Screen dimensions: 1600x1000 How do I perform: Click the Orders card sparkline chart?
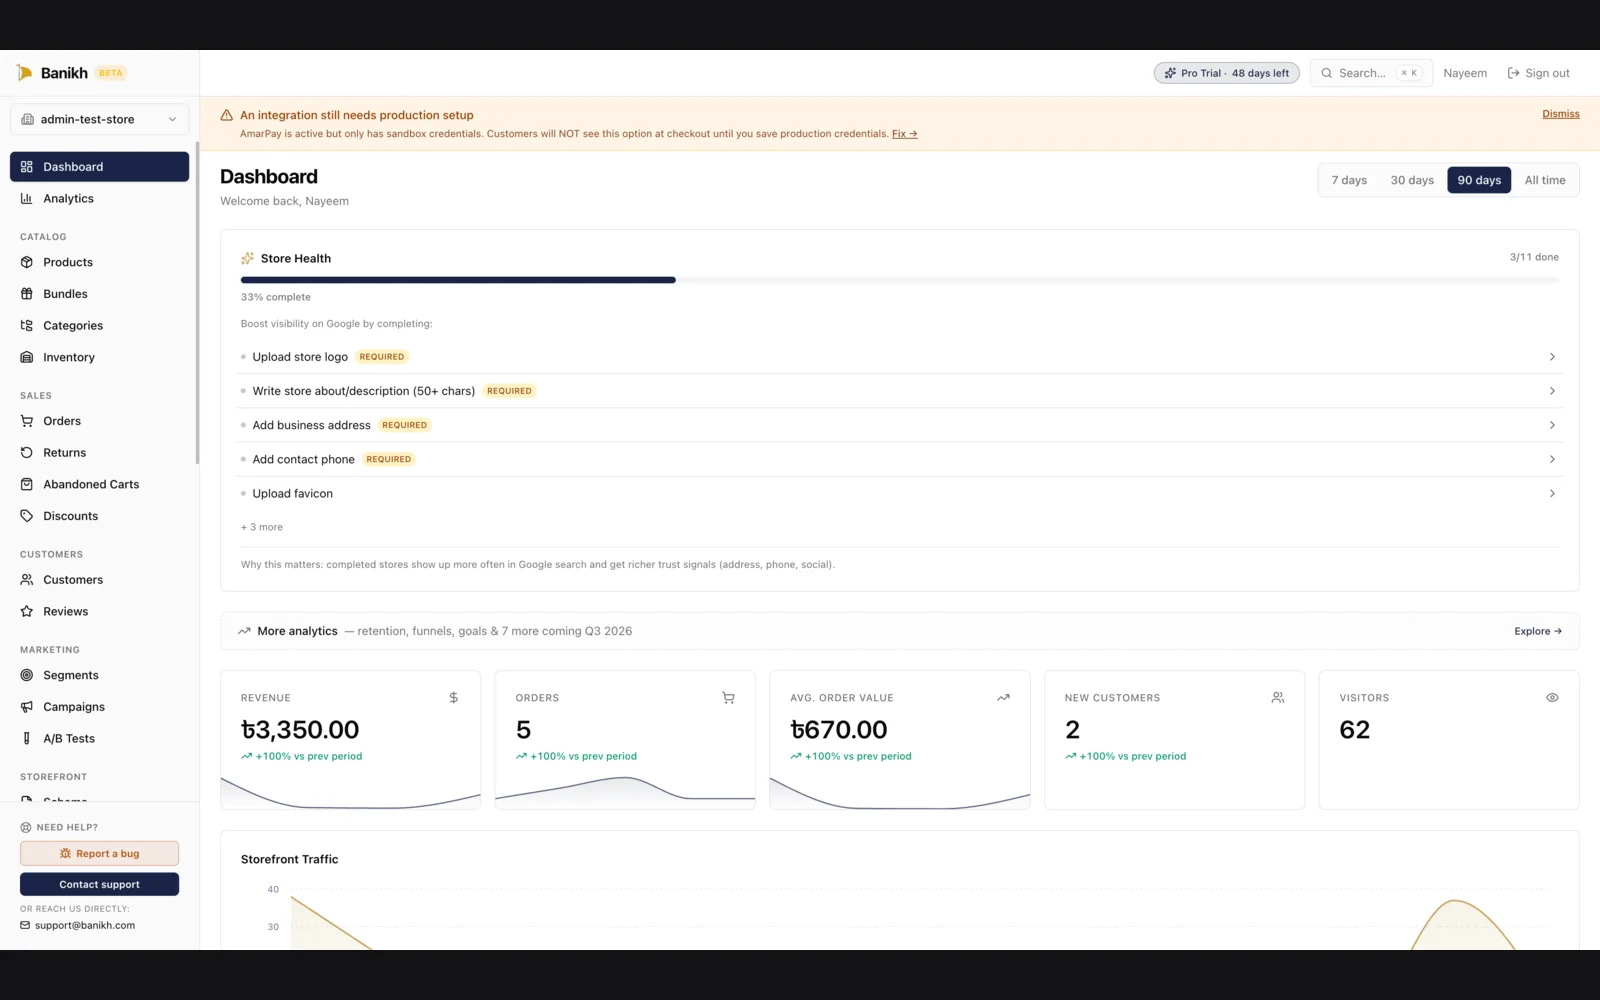click(x=625, y=791)
